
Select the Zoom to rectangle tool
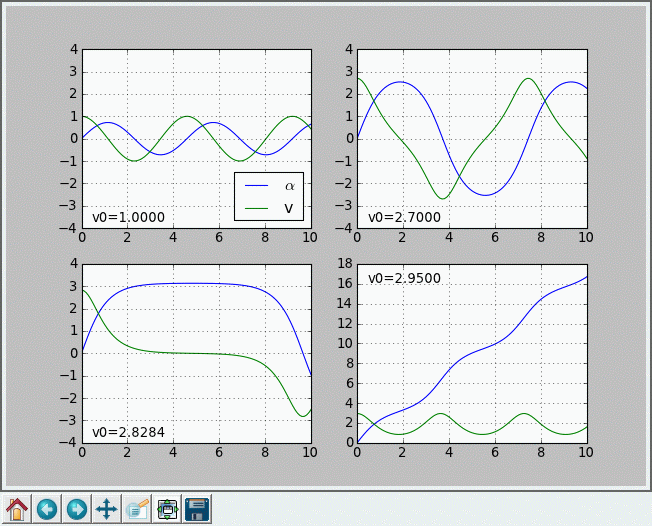pyautogui.click(x=137, y=509)
